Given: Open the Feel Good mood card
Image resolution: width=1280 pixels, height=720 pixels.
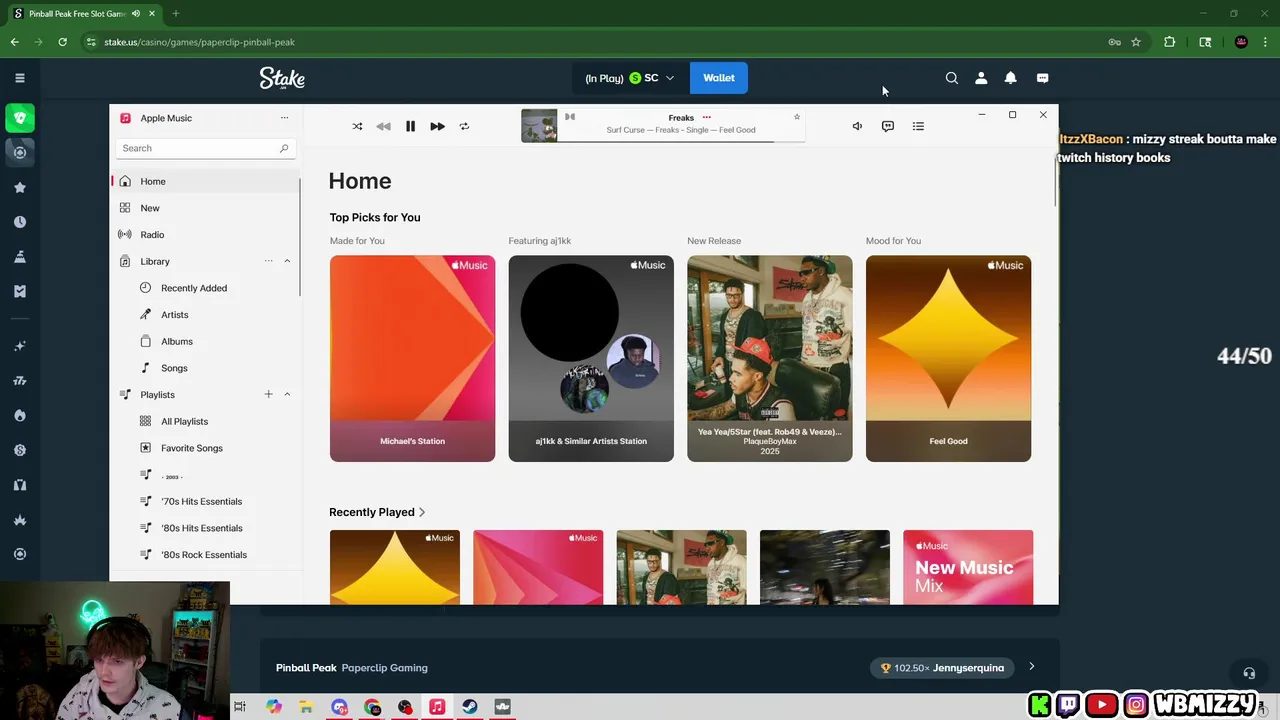Looking at the screenshot, I should (948, 358).
